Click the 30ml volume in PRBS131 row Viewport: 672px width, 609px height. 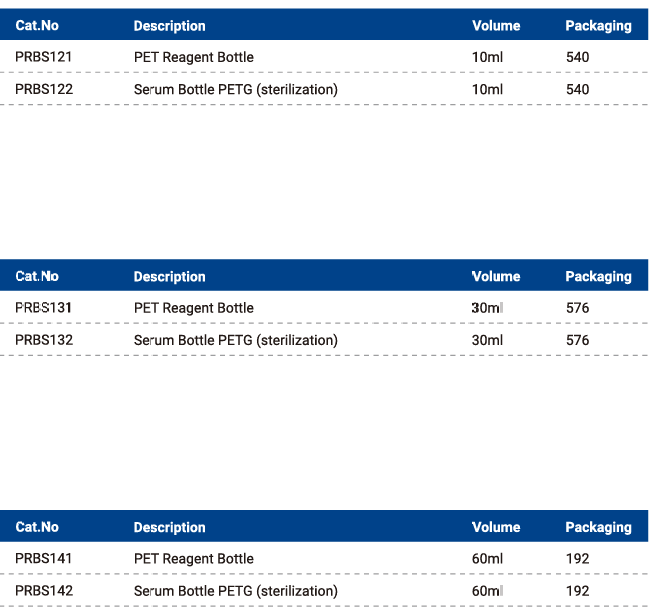(487, 308)
